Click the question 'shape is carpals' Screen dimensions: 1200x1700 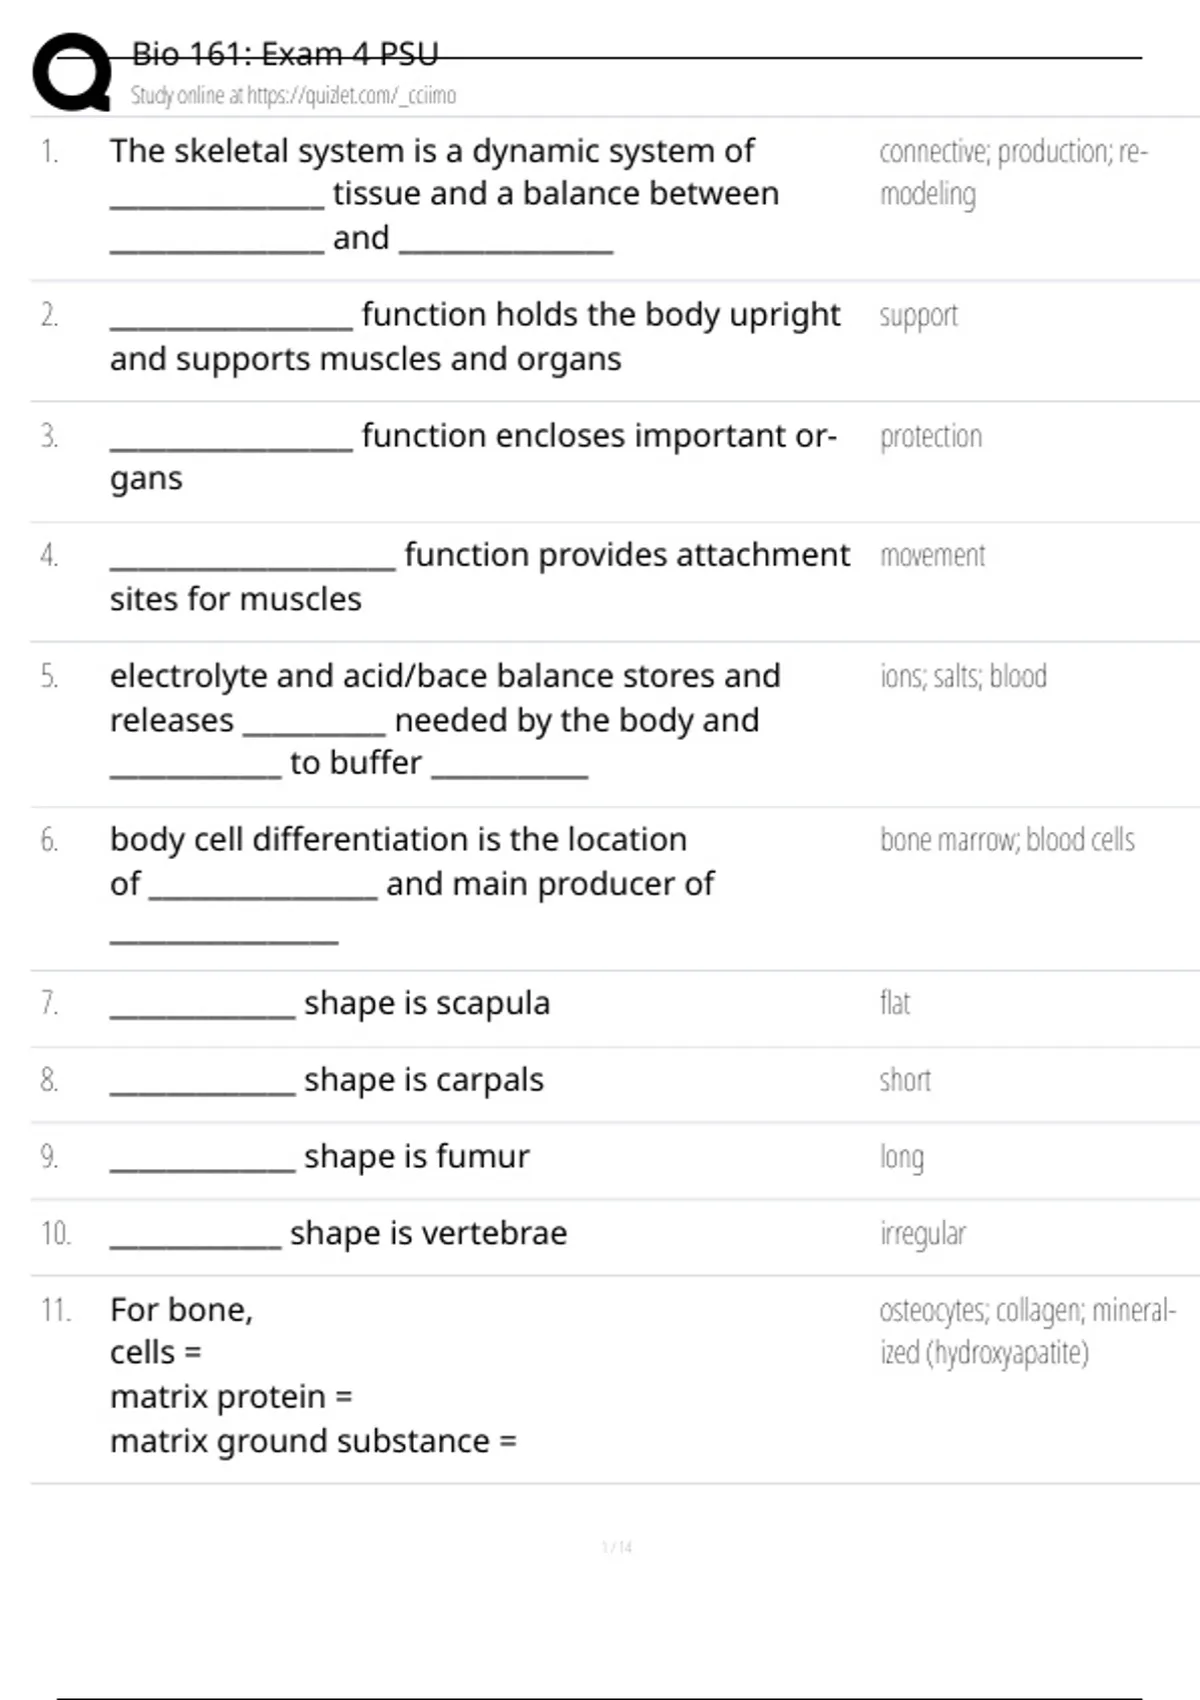coord(423,1080)
